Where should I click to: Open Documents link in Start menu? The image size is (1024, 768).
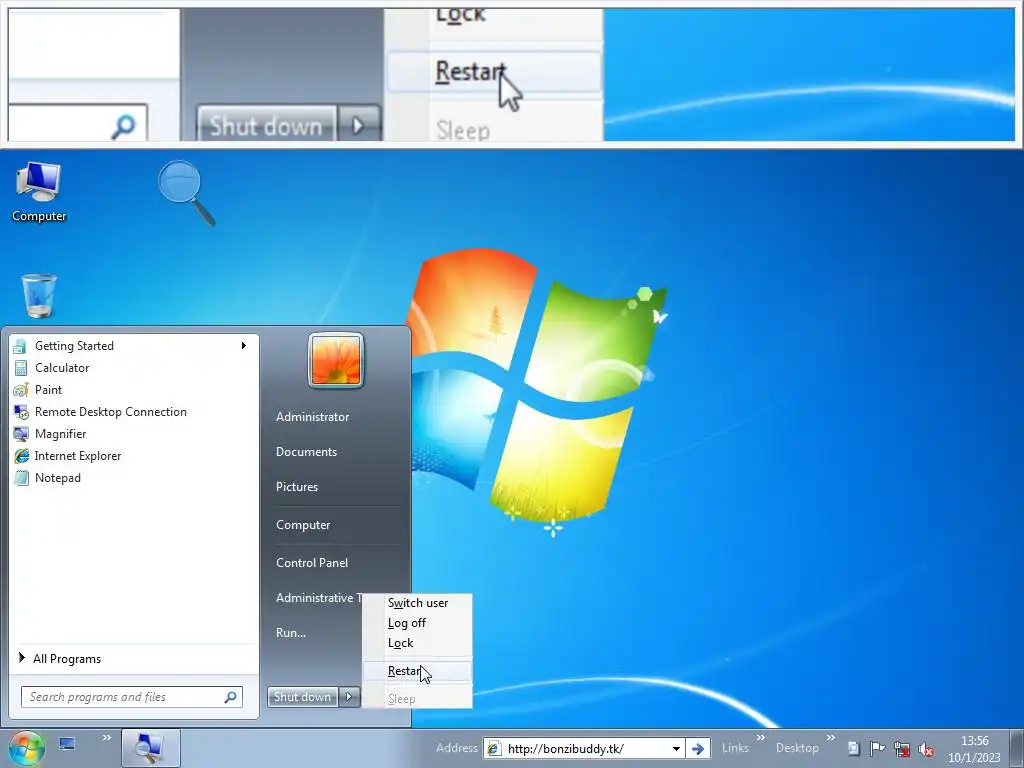(306, 452)
